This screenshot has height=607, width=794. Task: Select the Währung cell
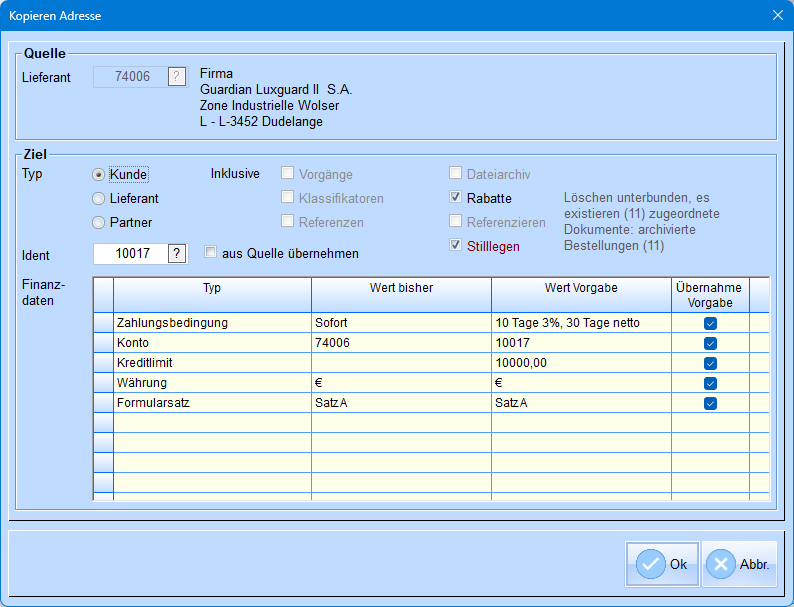point(212,383)
